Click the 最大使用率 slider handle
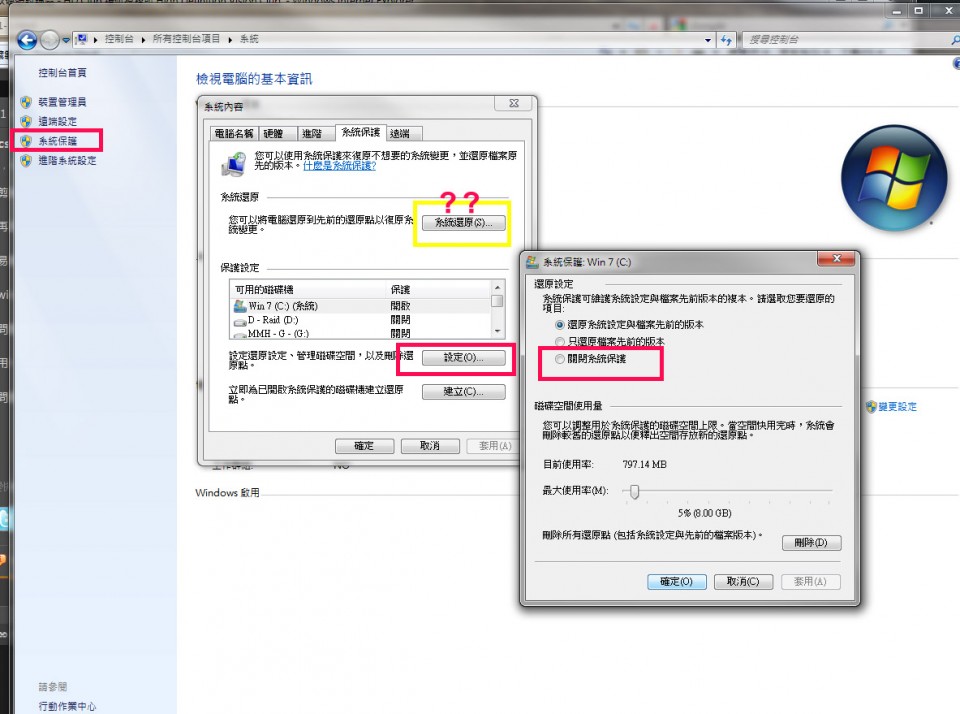Image resolution: width=960 pixels, height=714 pixels. (x=634, y=490)
